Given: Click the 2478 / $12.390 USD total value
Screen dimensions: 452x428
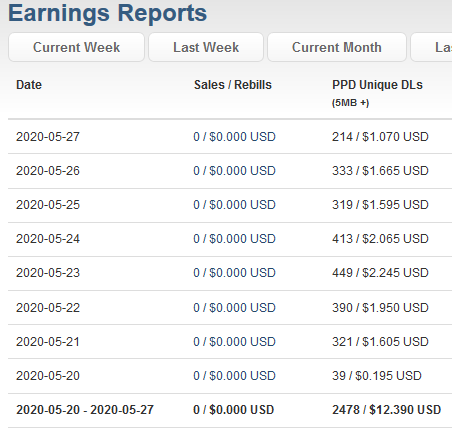Looking at the screenshot, I should pyautogui.click(x=386, y=410).
